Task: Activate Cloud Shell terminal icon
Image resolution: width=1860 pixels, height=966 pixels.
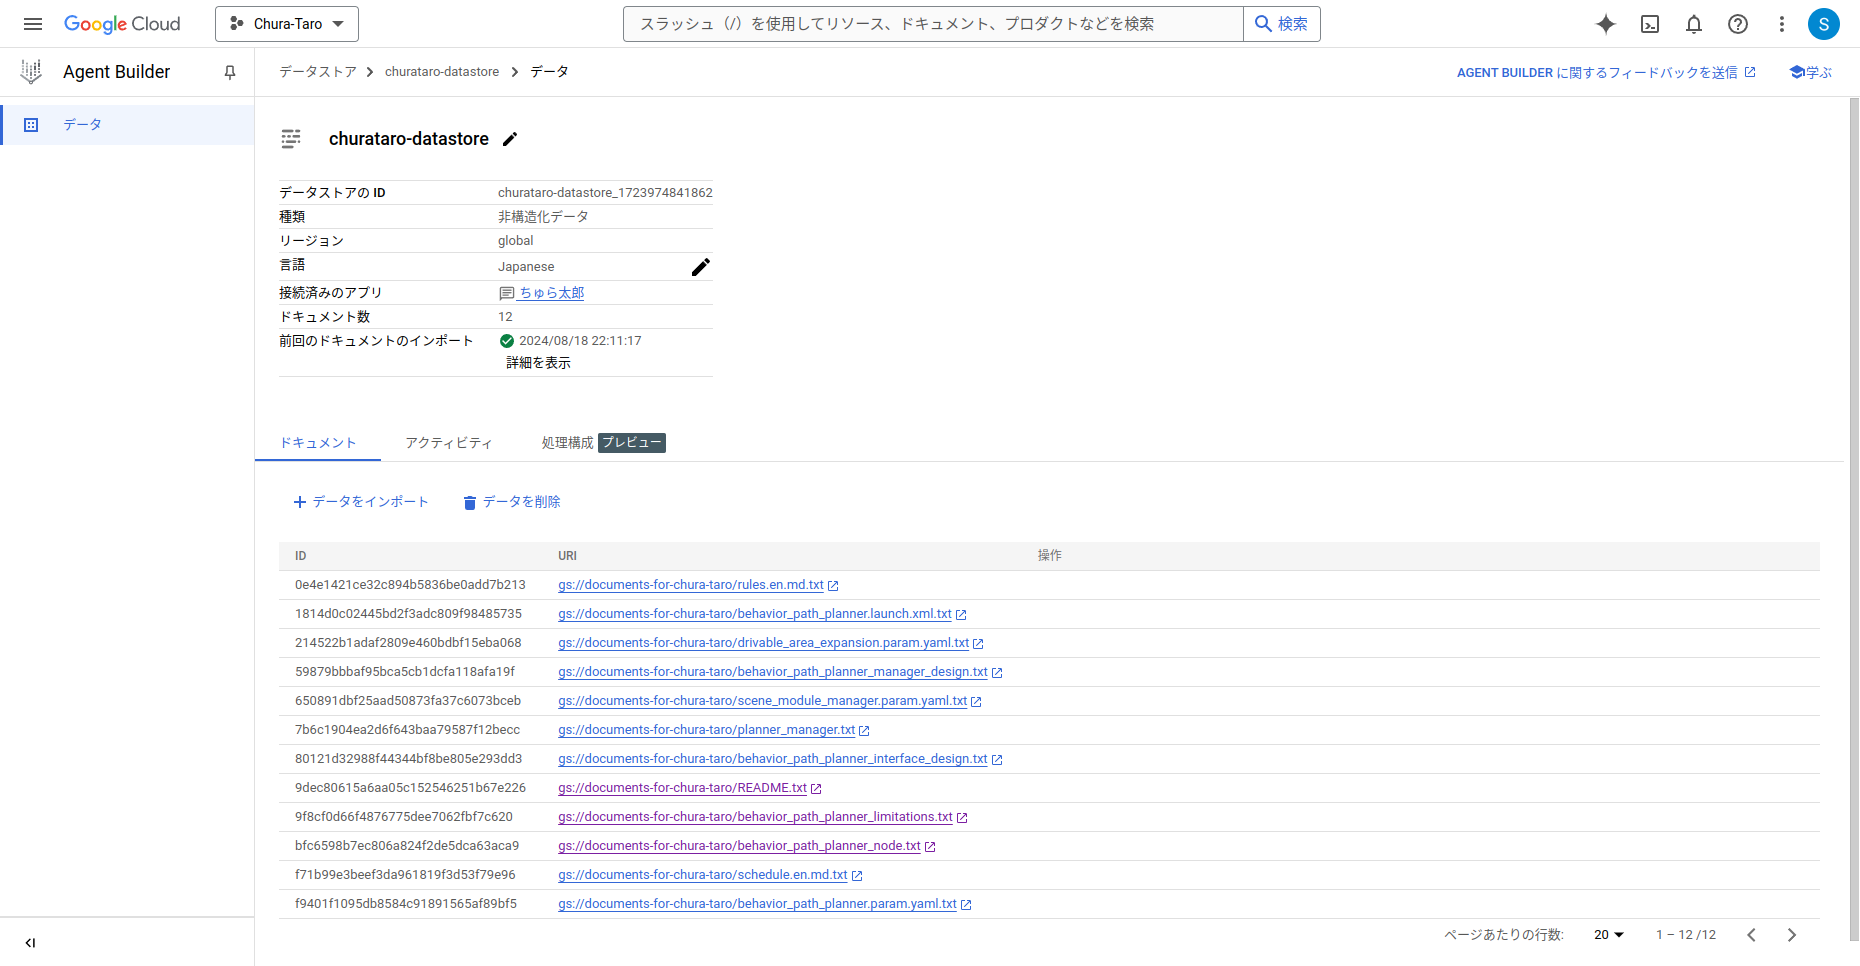Action: point(1650,24)
